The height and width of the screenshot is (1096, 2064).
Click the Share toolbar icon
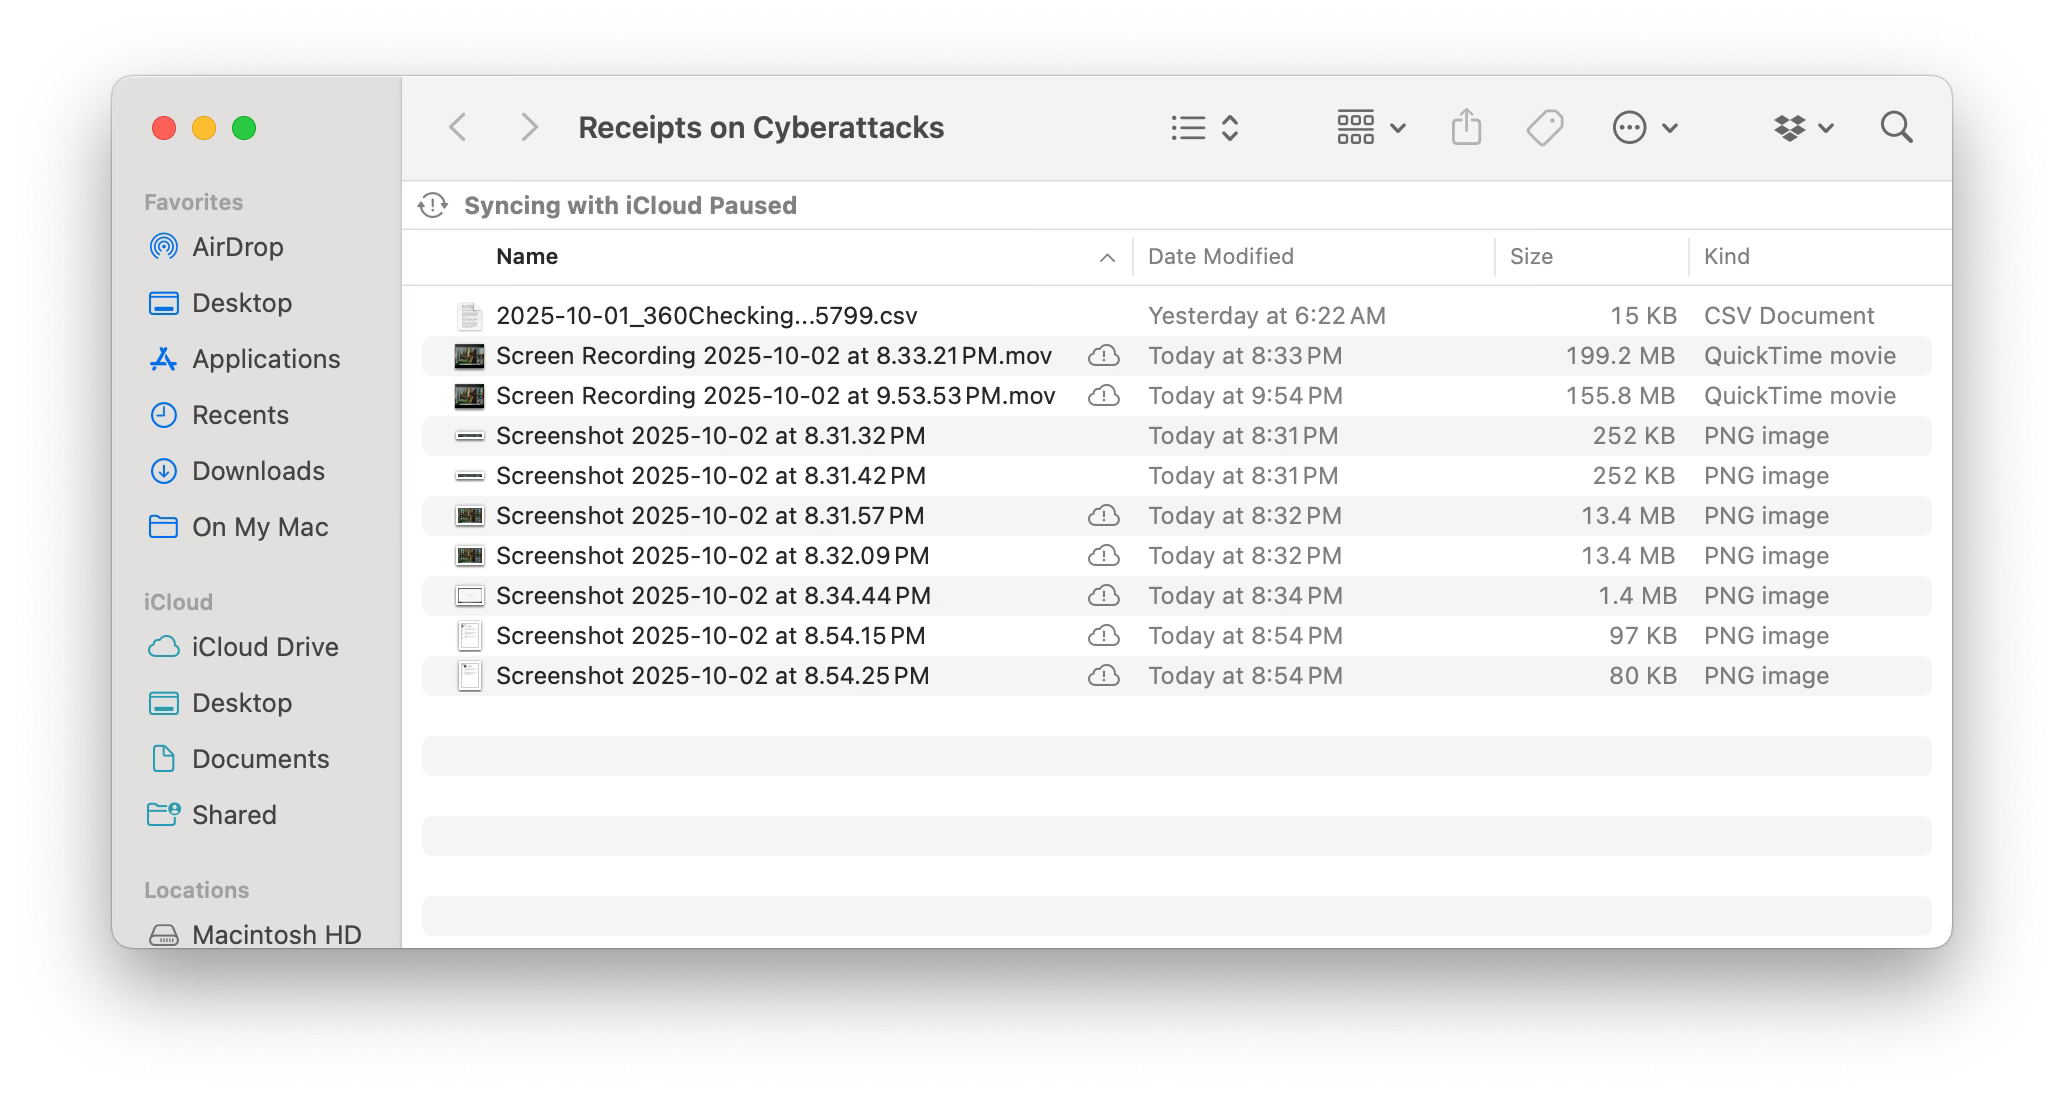tap(1466, 128)
